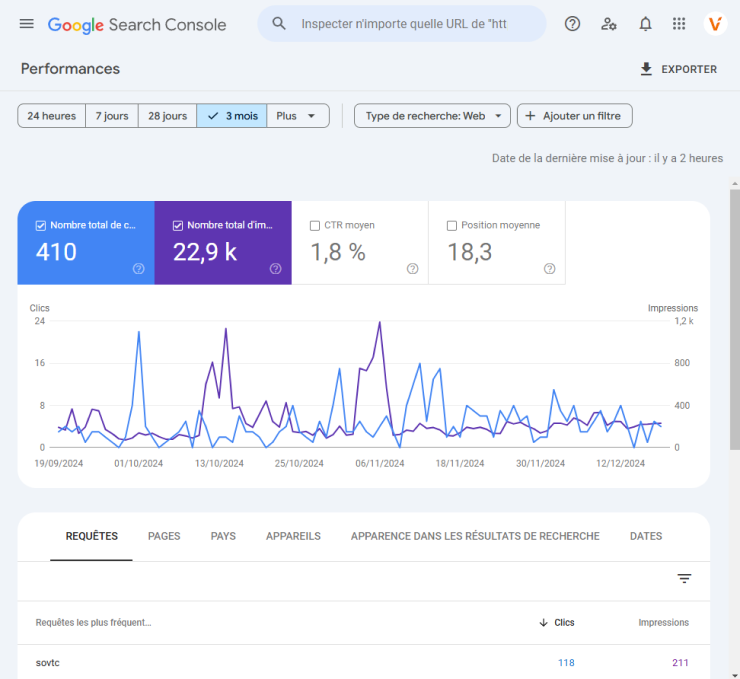Click the 13/10/2024 date on chart axis
Screen dimensions: 740x679
tap(219, 463)
